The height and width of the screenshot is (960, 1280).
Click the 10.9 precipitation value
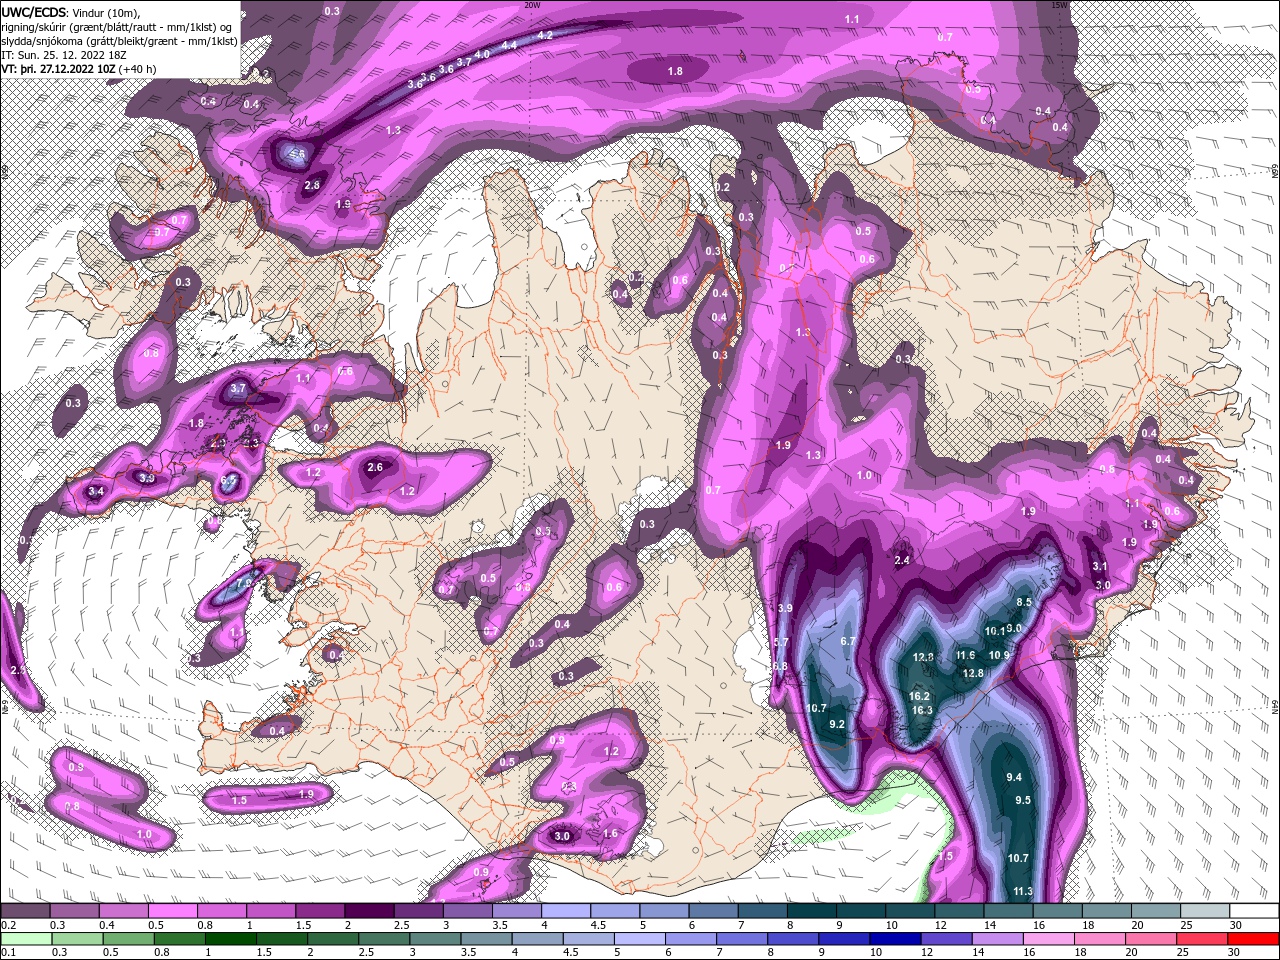pyautogui.click(x=999, y=655)
